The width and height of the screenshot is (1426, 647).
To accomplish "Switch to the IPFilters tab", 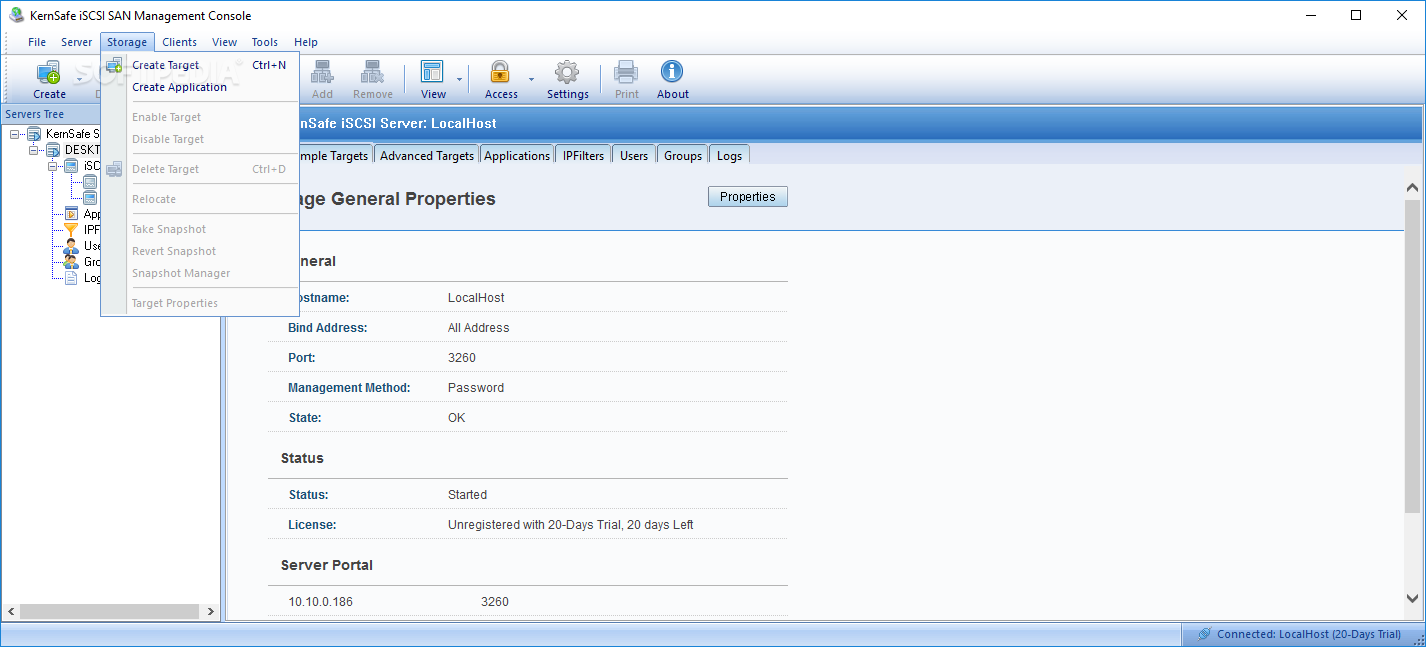I will click(x=583, y=155).
